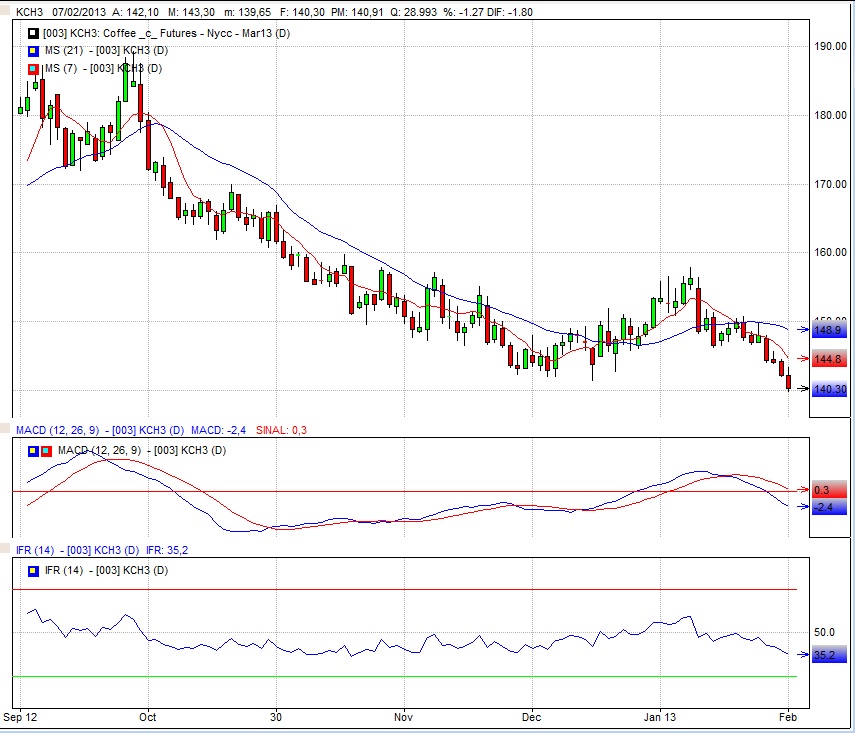Click the blue-yellow MACD legend icon
This screenshot has width=855, height=733.
tap(33, 451)
